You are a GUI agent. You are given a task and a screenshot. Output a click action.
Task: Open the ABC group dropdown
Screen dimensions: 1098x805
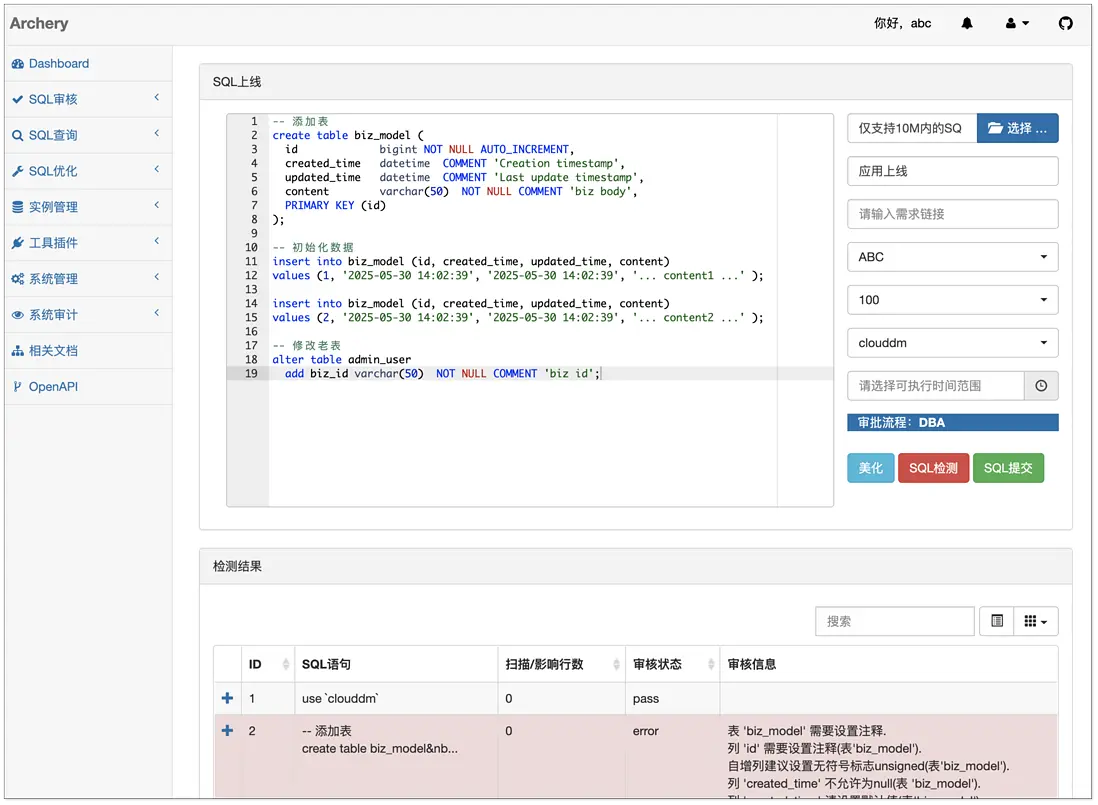(952, 257)
